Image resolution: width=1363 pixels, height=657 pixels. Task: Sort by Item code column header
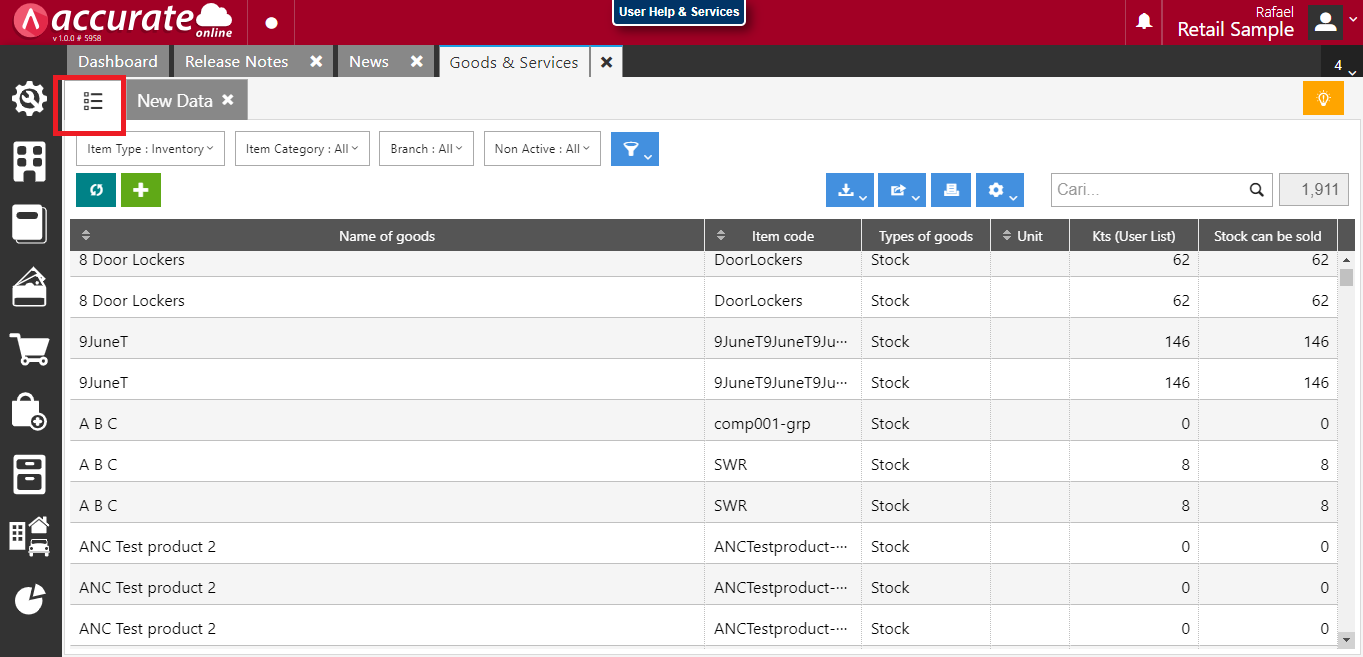coord(783,236)
